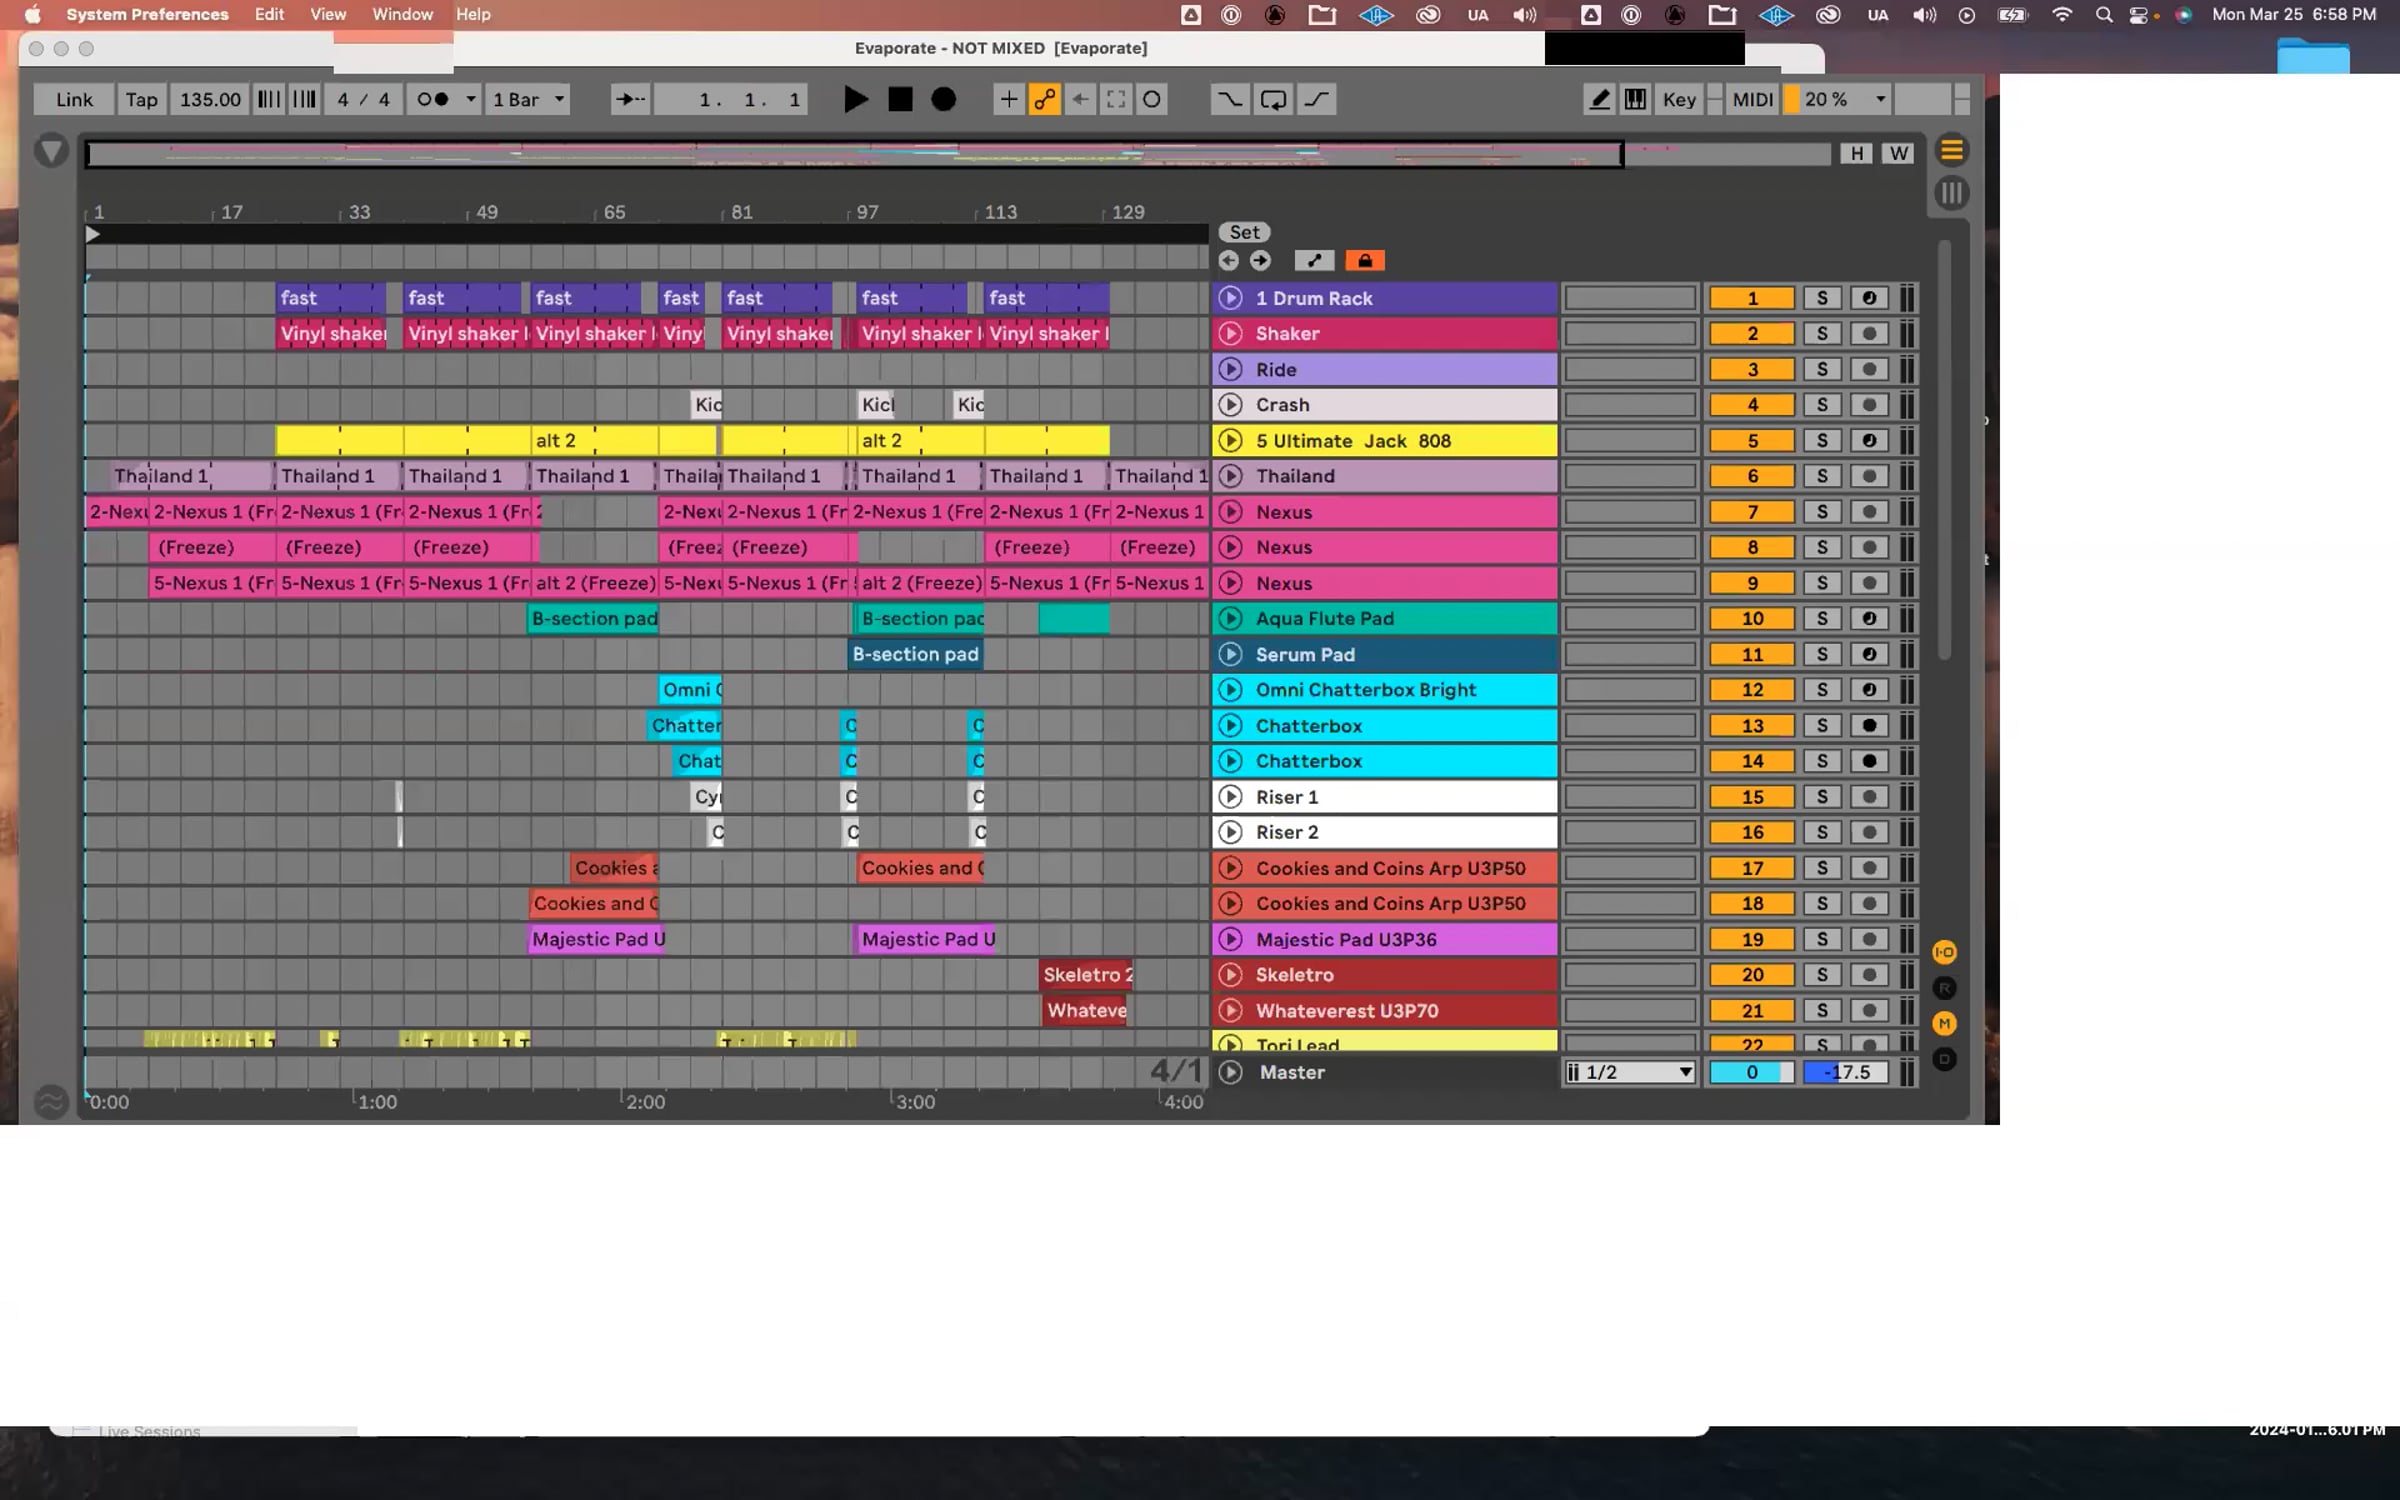Image resolution: width=2400 pixels, height=1500 pixels.
Task: Open the Window menu
Action: coord(402,14)
